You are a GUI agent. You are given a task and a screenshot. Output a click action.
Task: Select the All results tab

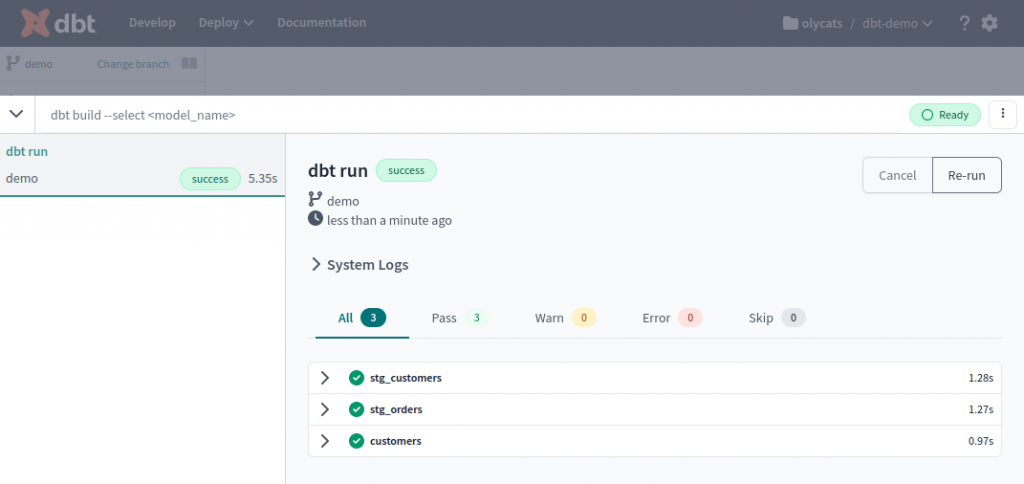click(x=362, y=318)
